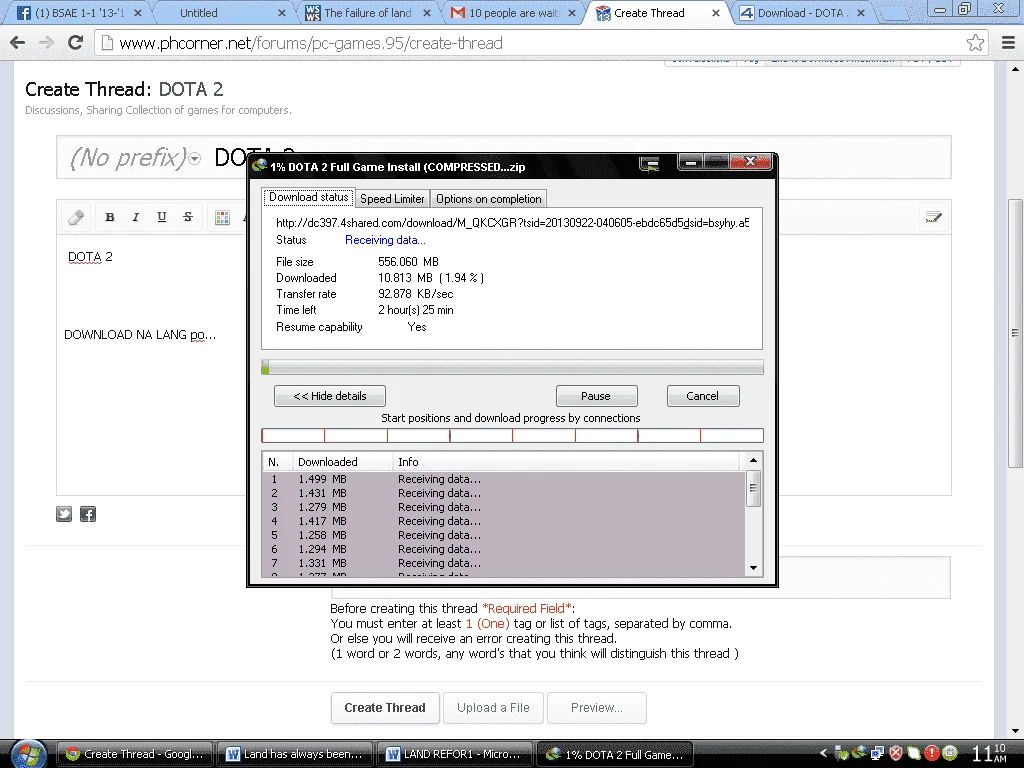
Task: Click the safely remove hardware tray icon
Action: 842,754
